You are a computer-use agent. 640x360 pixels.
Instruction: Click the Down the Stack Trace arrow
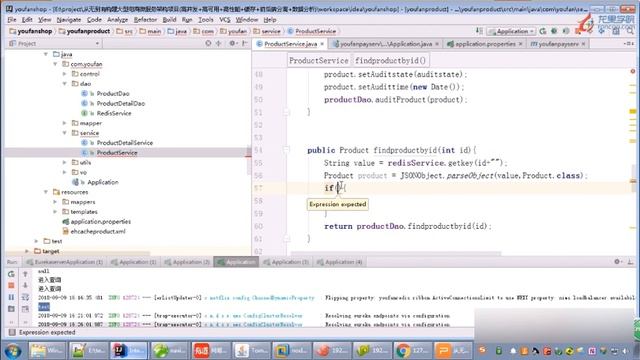25,285
